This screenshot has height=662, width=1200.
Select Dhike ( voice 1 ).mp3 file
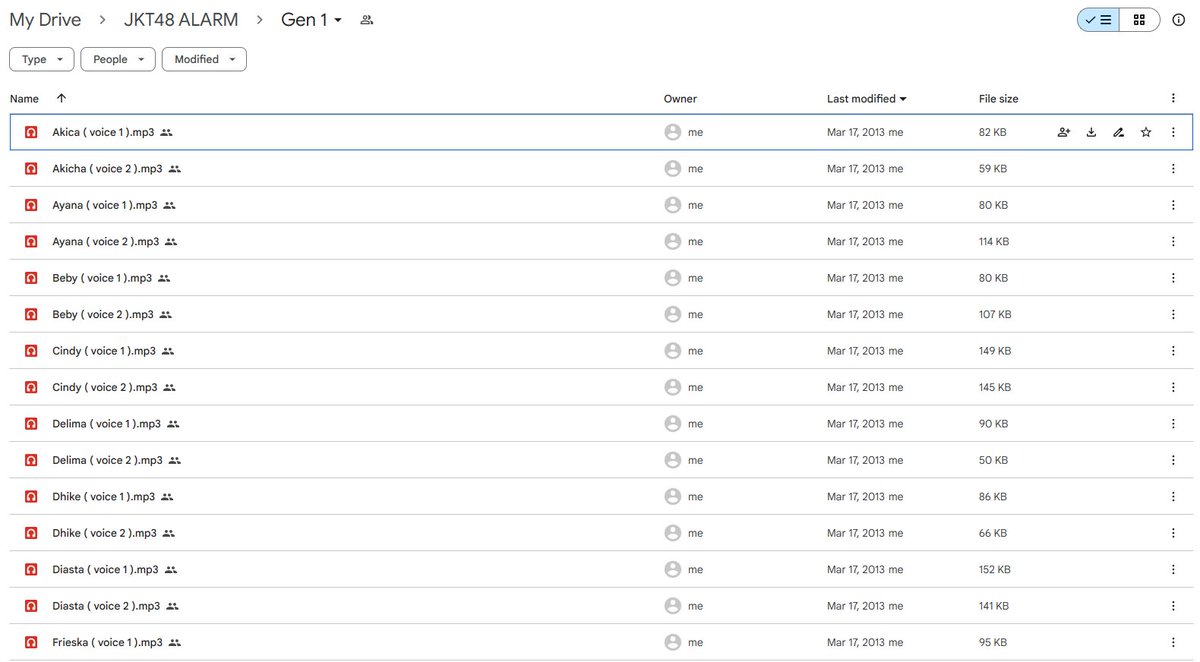600,497
